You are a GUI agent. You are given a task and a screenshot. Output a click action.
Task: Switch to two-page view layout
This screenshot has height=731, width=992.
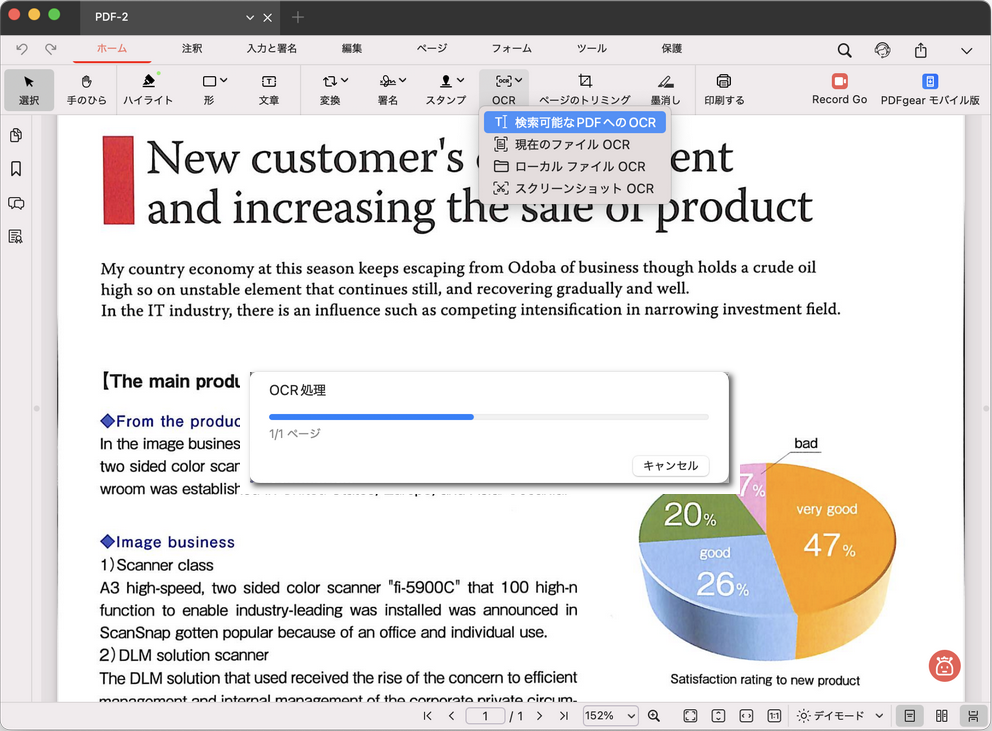(x=941, y=716)
